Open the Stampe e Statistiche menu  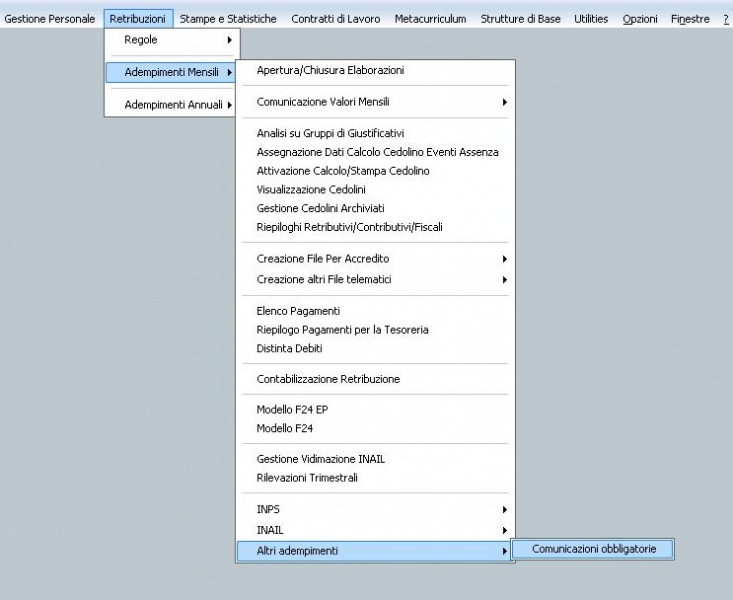tap(228, 19)
